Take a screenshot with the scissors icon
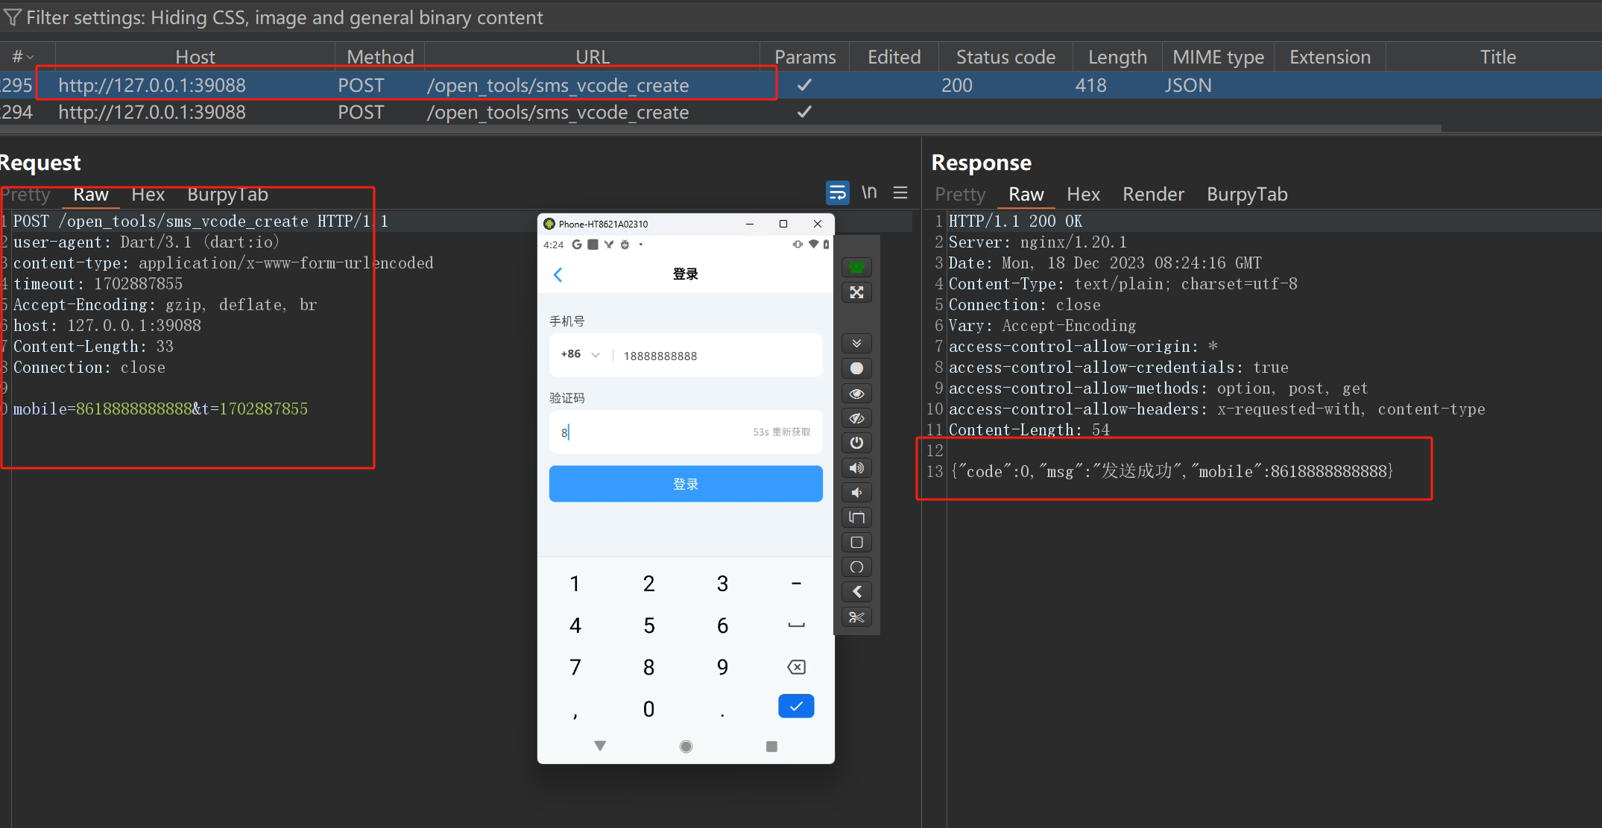Image resolution: width=1602 pixels, height=828 pixels. 857,617
